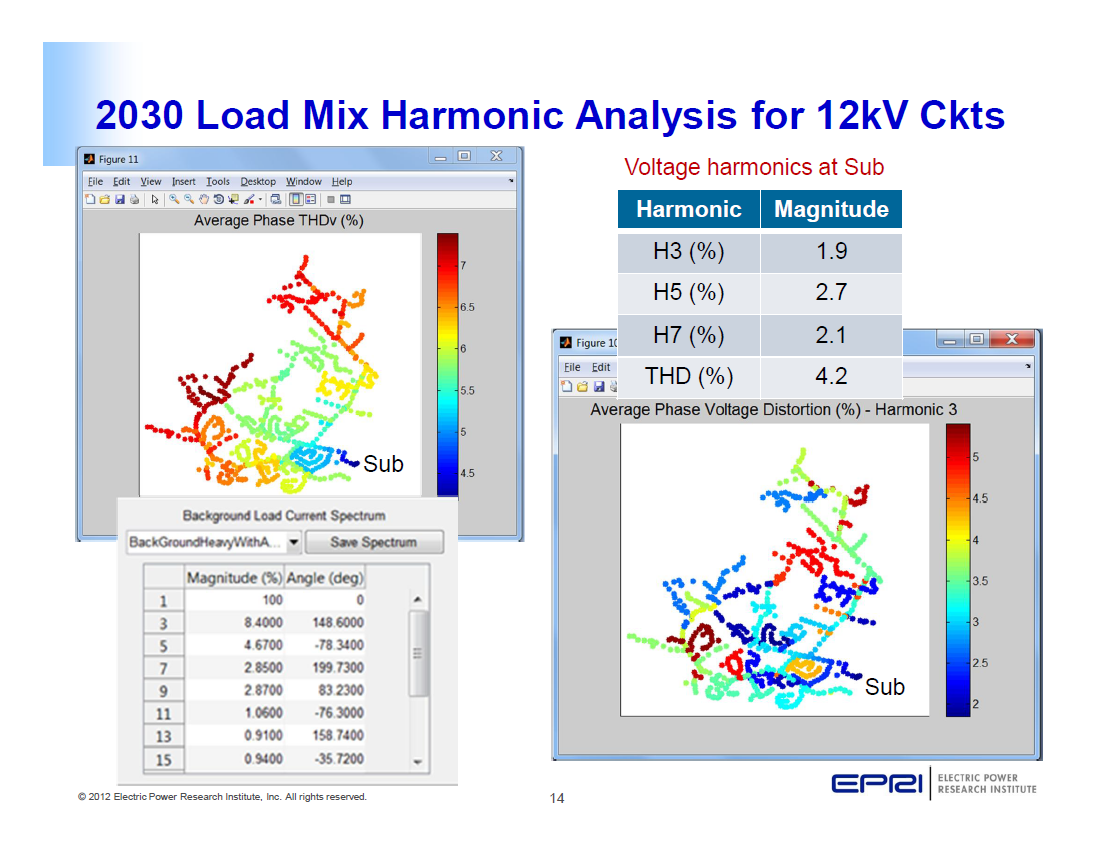Open a file using Figure 10's Open icon

coord(581,385)
